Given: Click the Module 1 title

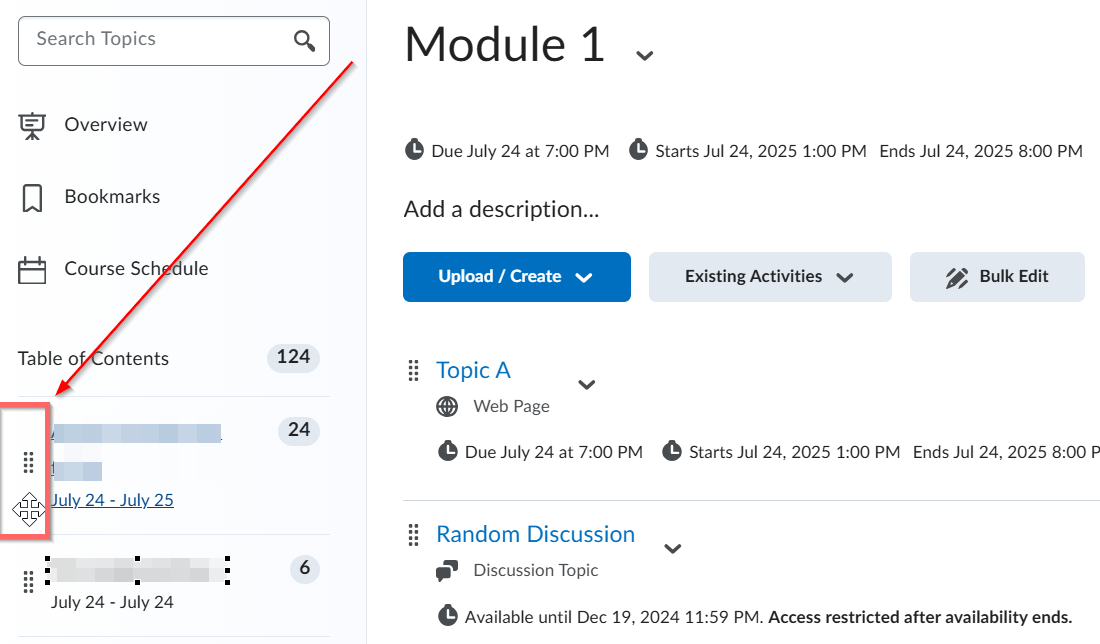Looking at the screenshot, I should tap(505, 44).
